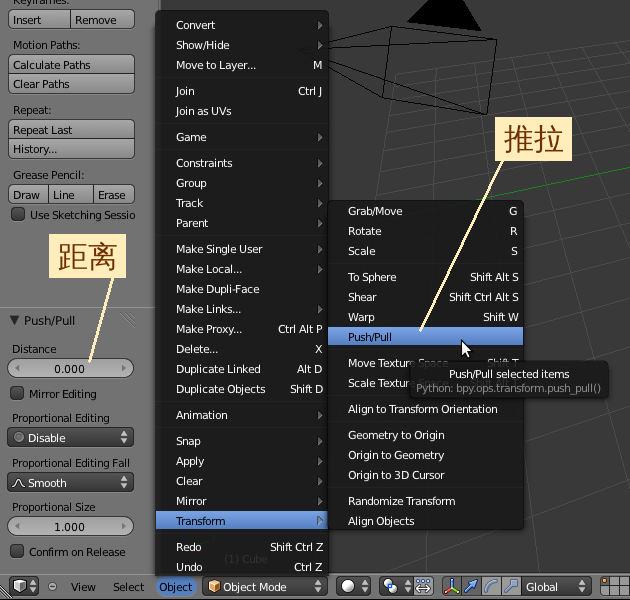Choose Push/Pull in Transform submenu
Viewport: 630px width, 600px height.
pyautogui.click(x=425, y=336)
